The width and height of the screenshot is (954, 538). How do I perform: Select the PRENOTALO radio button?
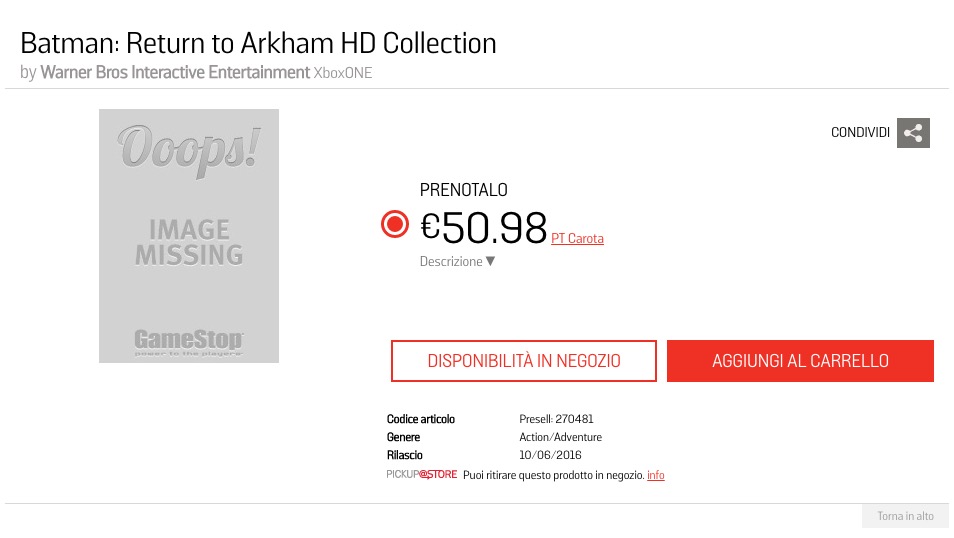[395, 224]
